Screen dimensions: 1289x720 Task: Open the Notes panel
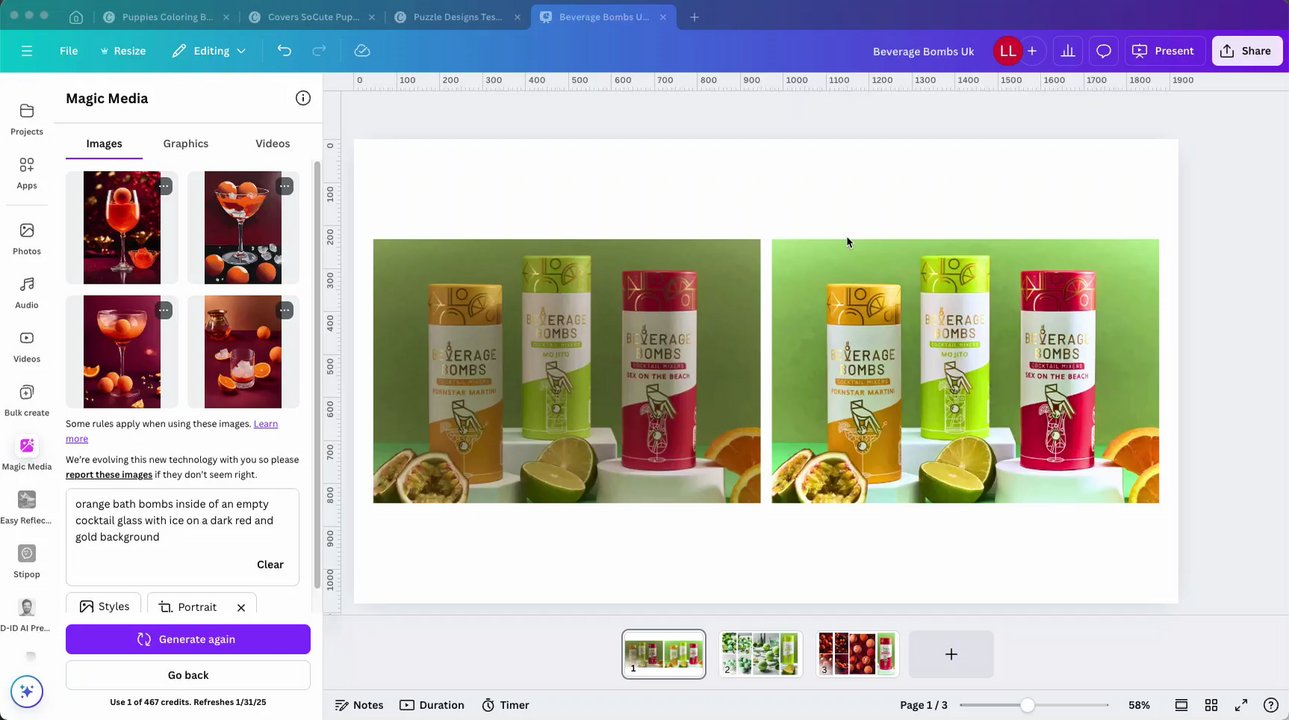coord(359,705)
